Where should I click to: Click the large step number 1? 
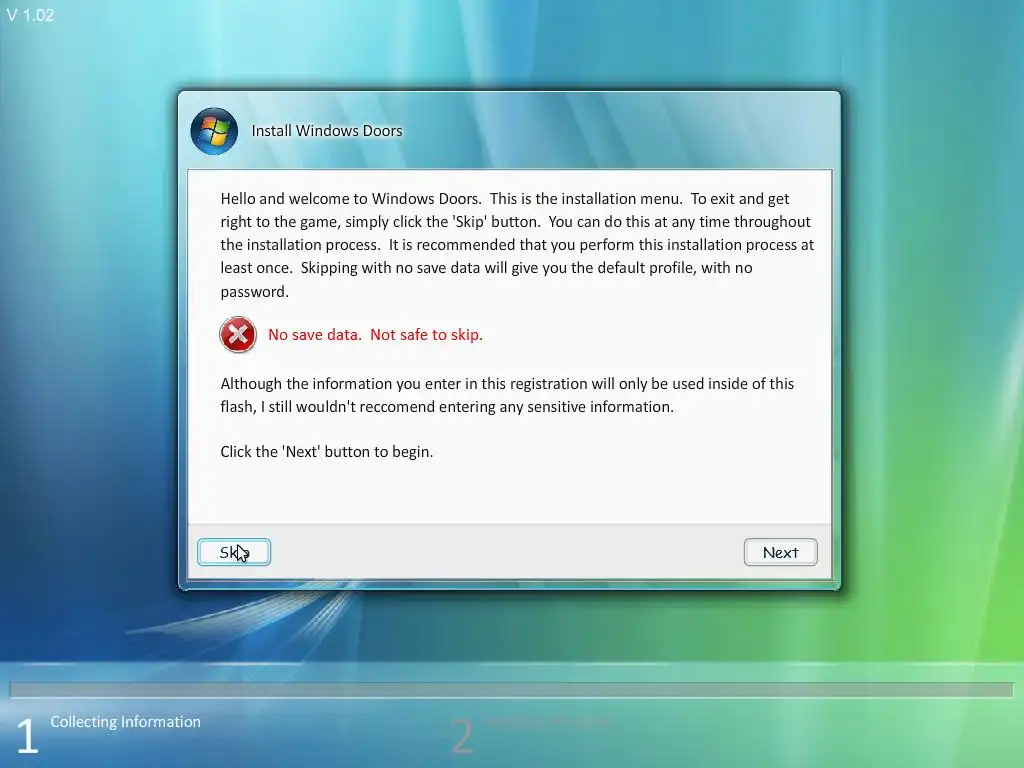(x=27, y=737)
